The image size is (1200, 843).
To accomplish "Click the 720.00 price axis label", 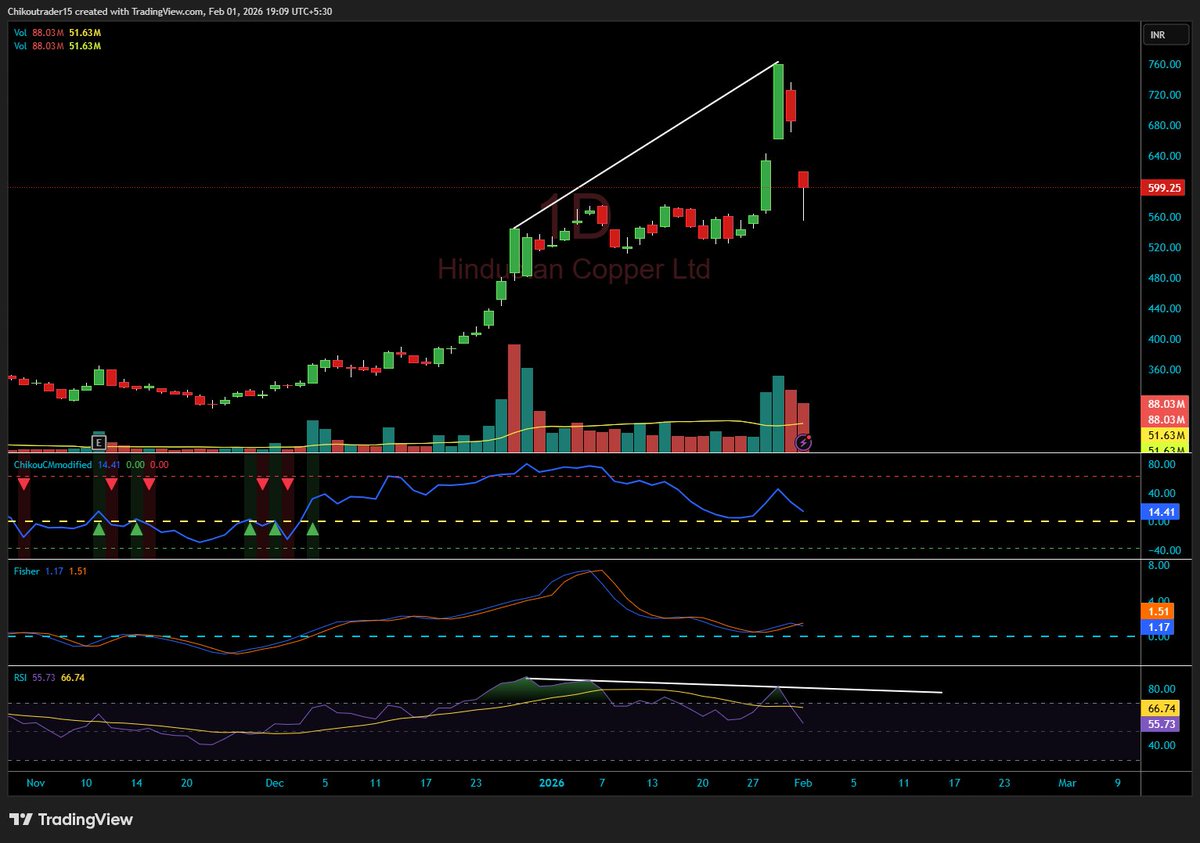I will [x=1166, y=95].
